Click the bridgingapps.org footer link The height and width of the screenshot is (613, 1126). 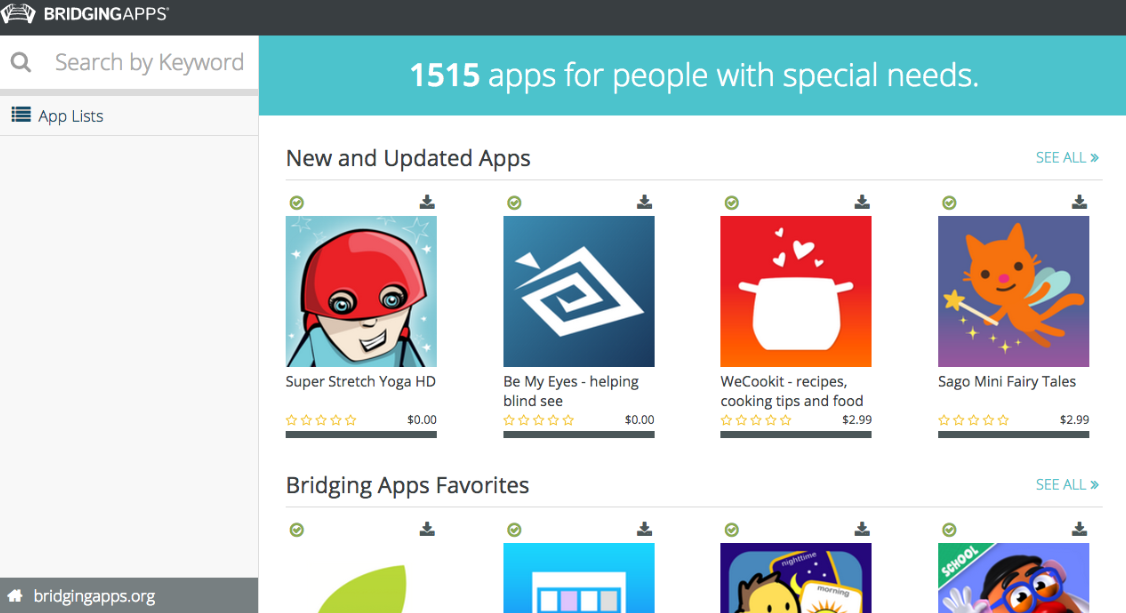tap(100, 595)
